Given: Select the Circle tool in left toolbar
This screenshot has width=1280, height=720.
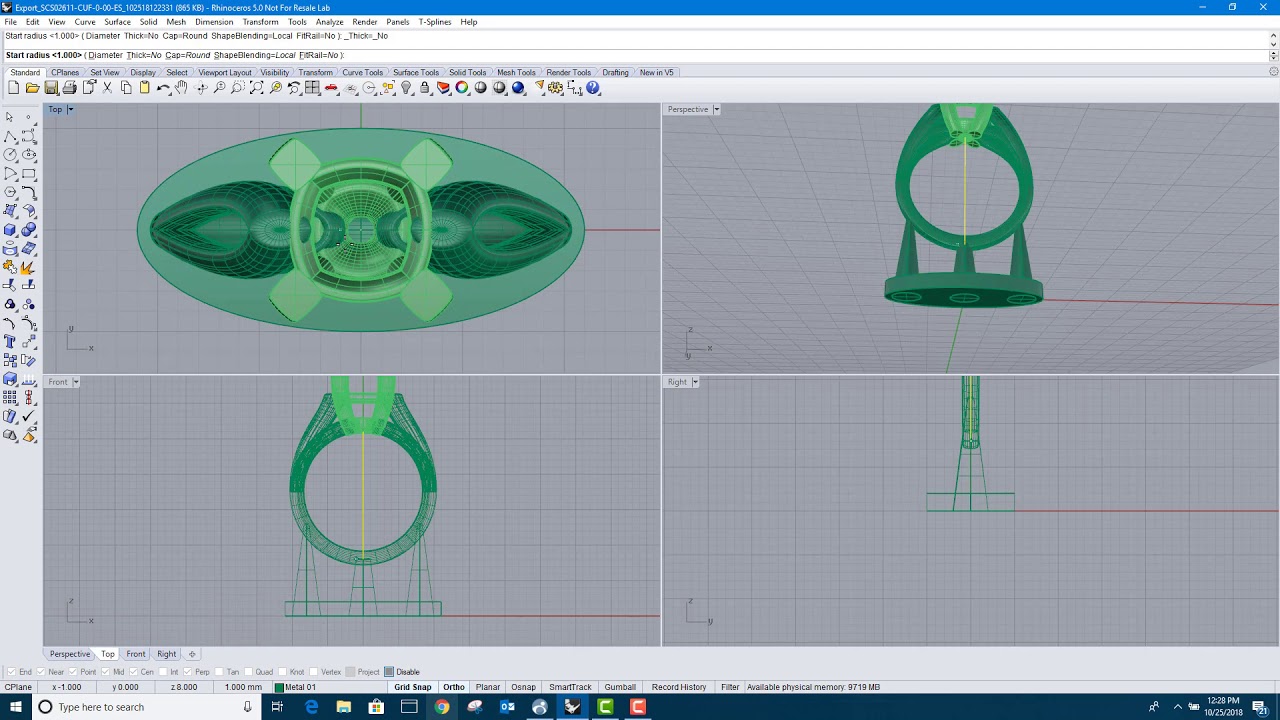Looking at the screenshot, I should point(10,154).
